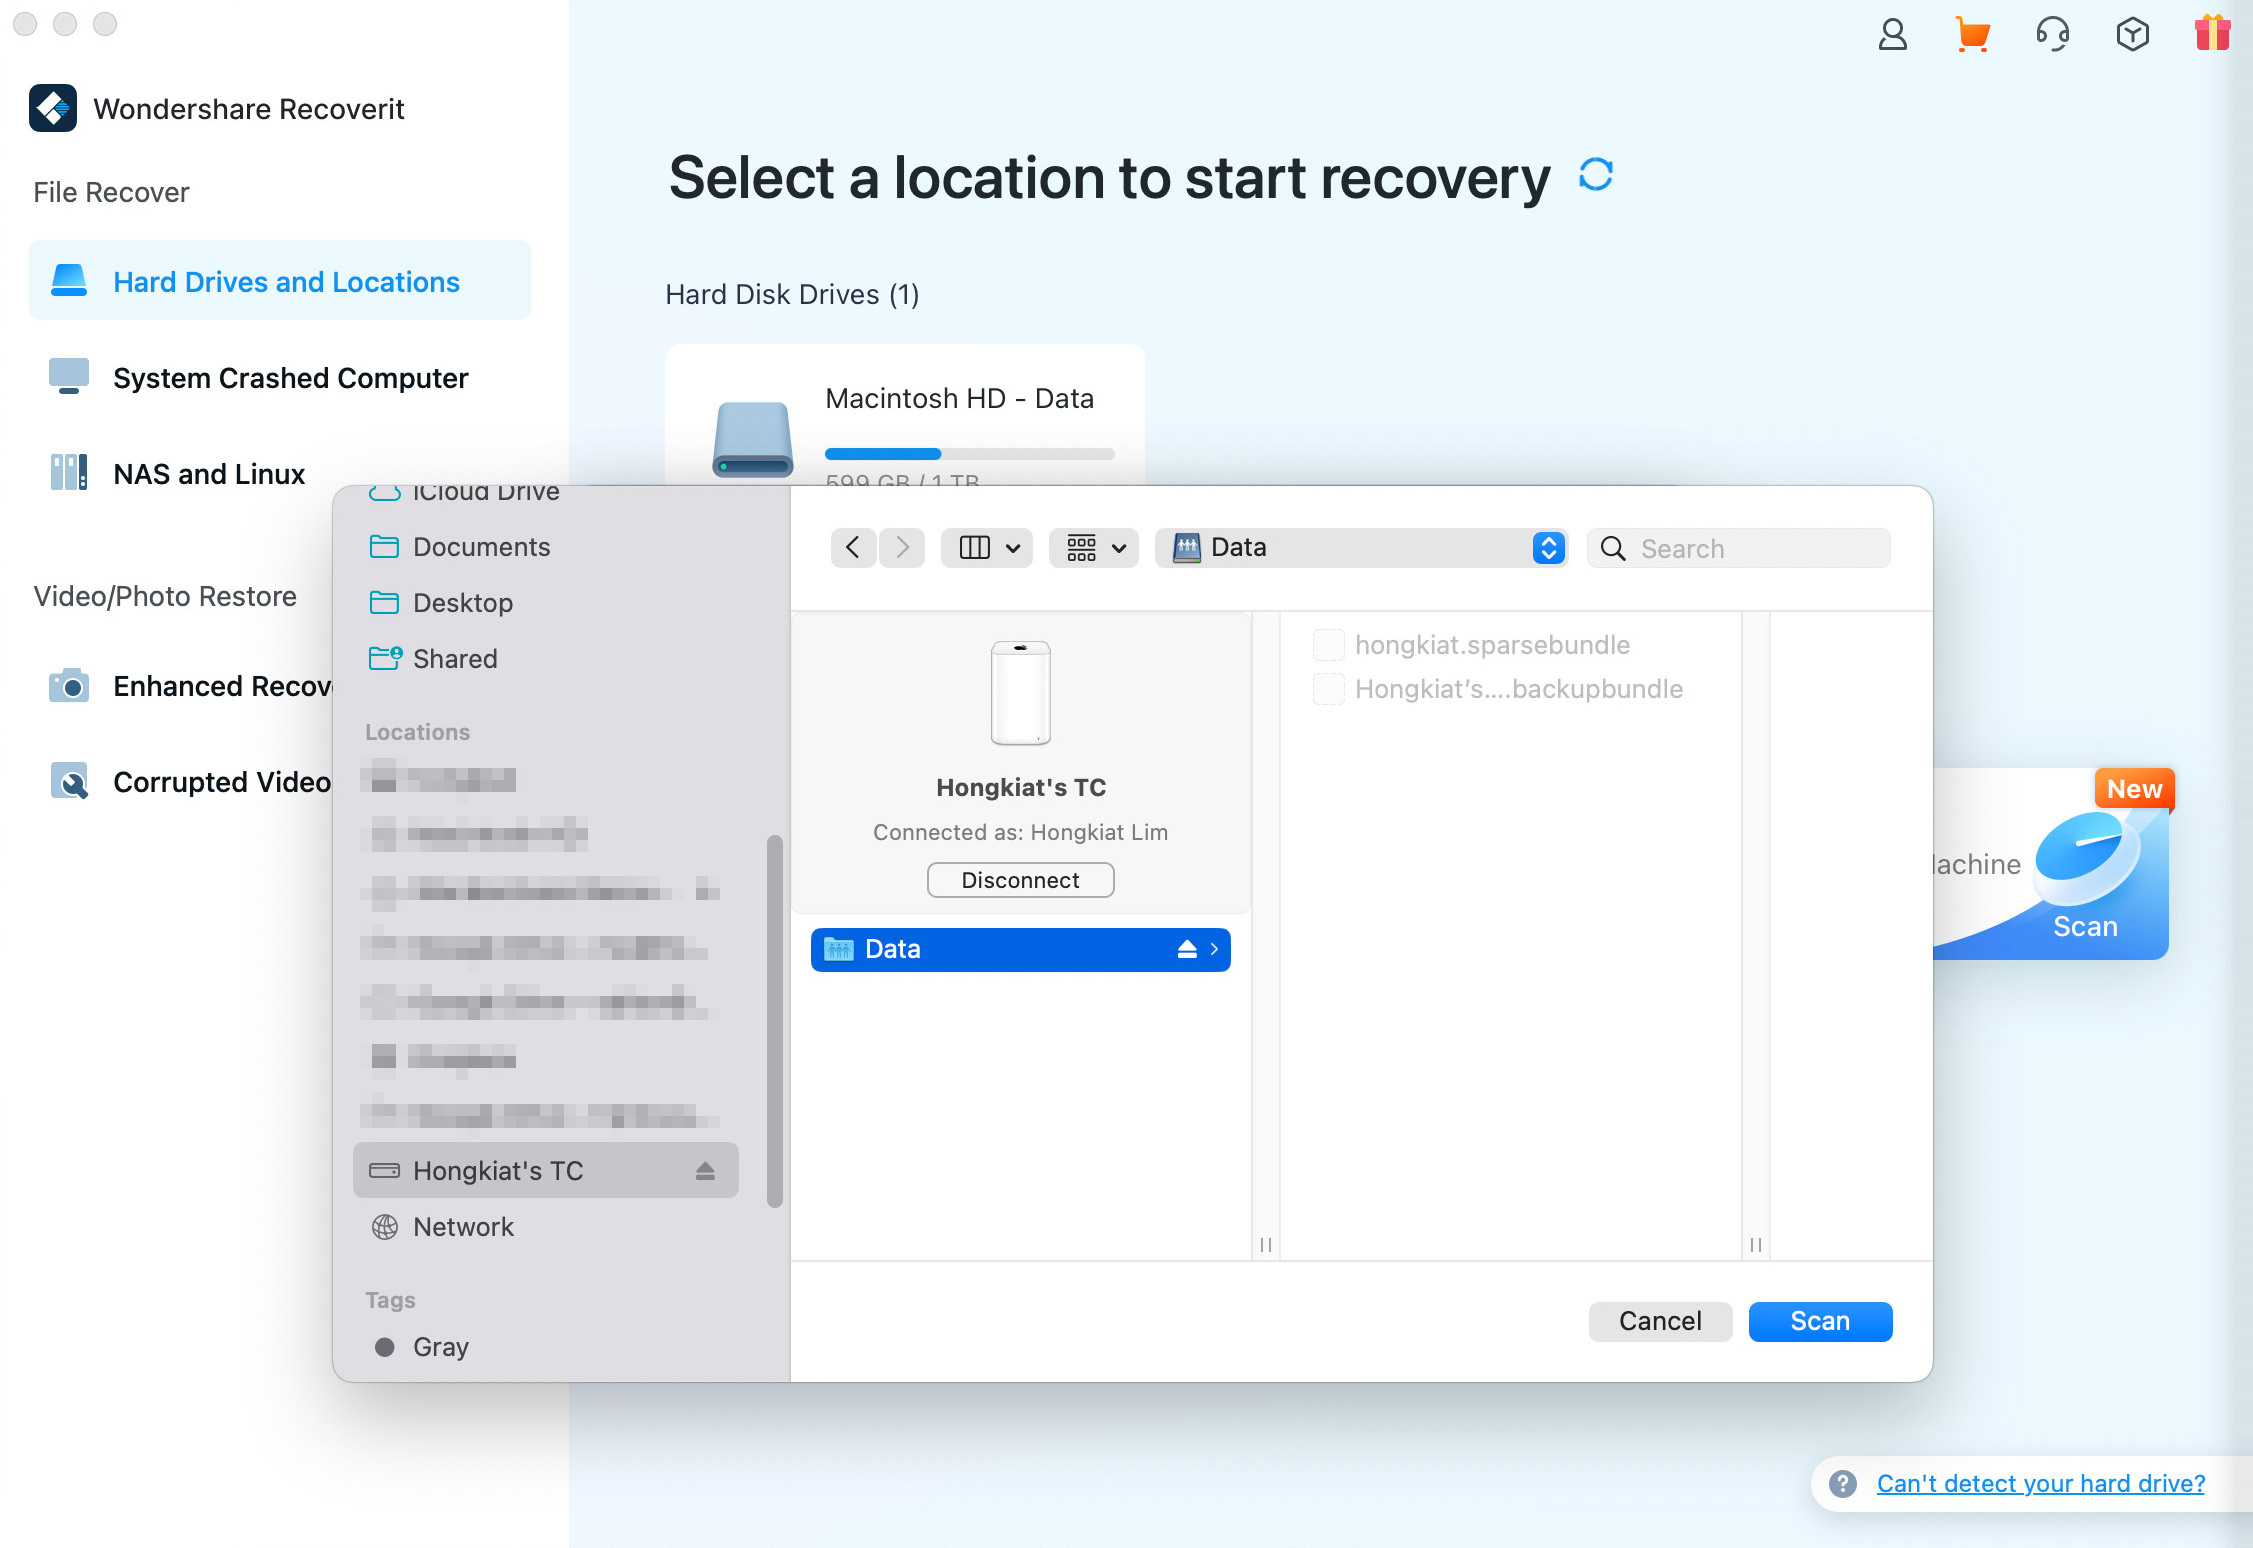The height and width of the screenshot is (1548, 2253).
Task: Click the Documents folder icon
Action: coord(384,546)
